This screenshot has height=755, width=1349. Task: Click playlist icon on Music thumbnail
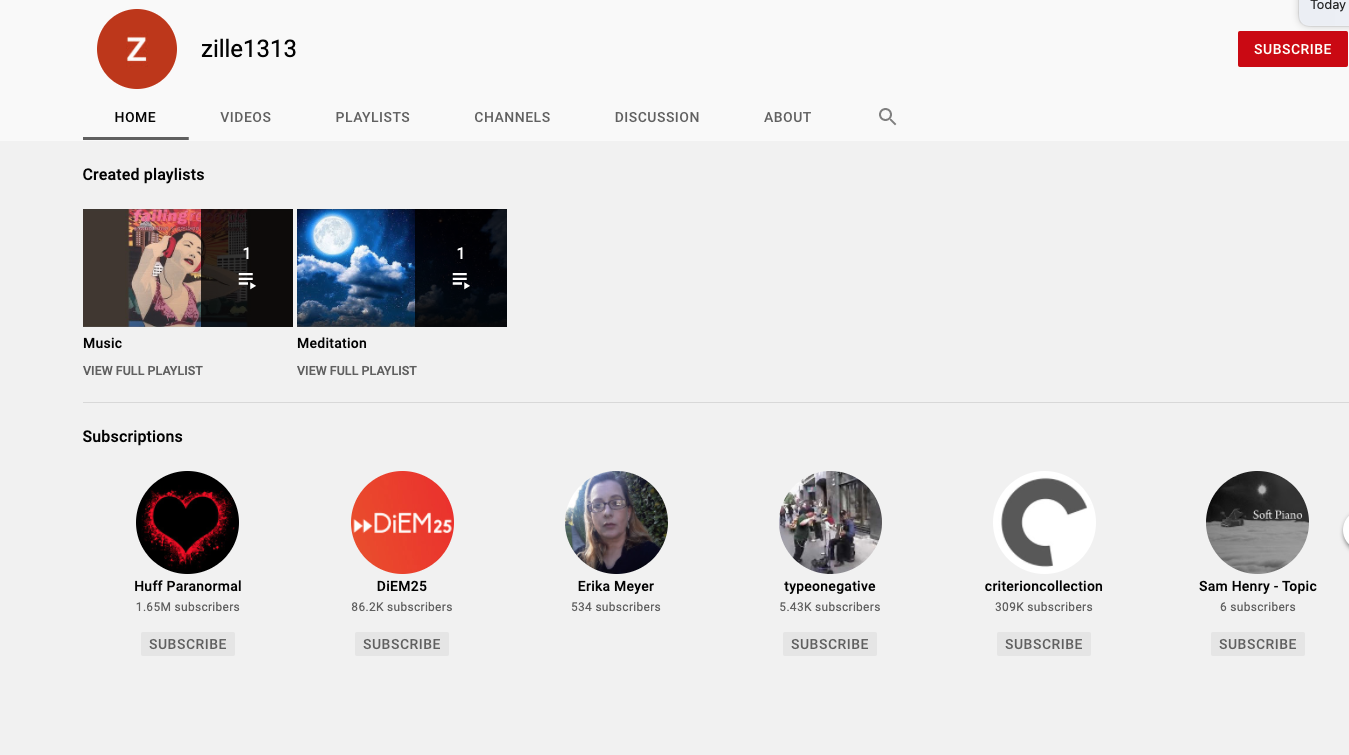pos(246,281)
